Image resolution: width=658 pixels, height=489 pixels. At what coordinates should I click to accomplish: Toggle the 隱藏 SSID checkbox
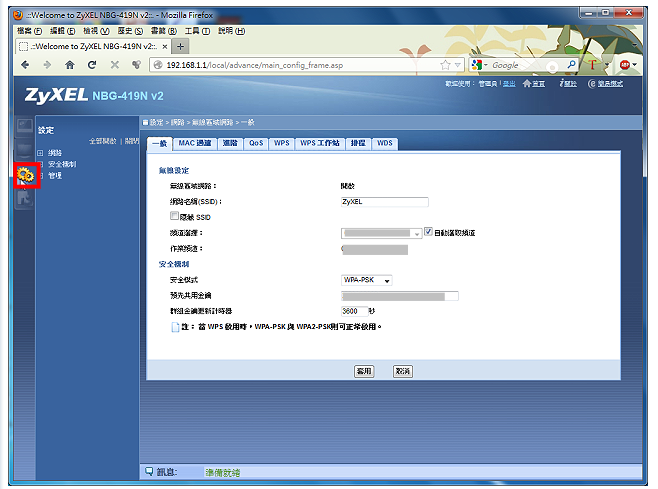[174, 216]
